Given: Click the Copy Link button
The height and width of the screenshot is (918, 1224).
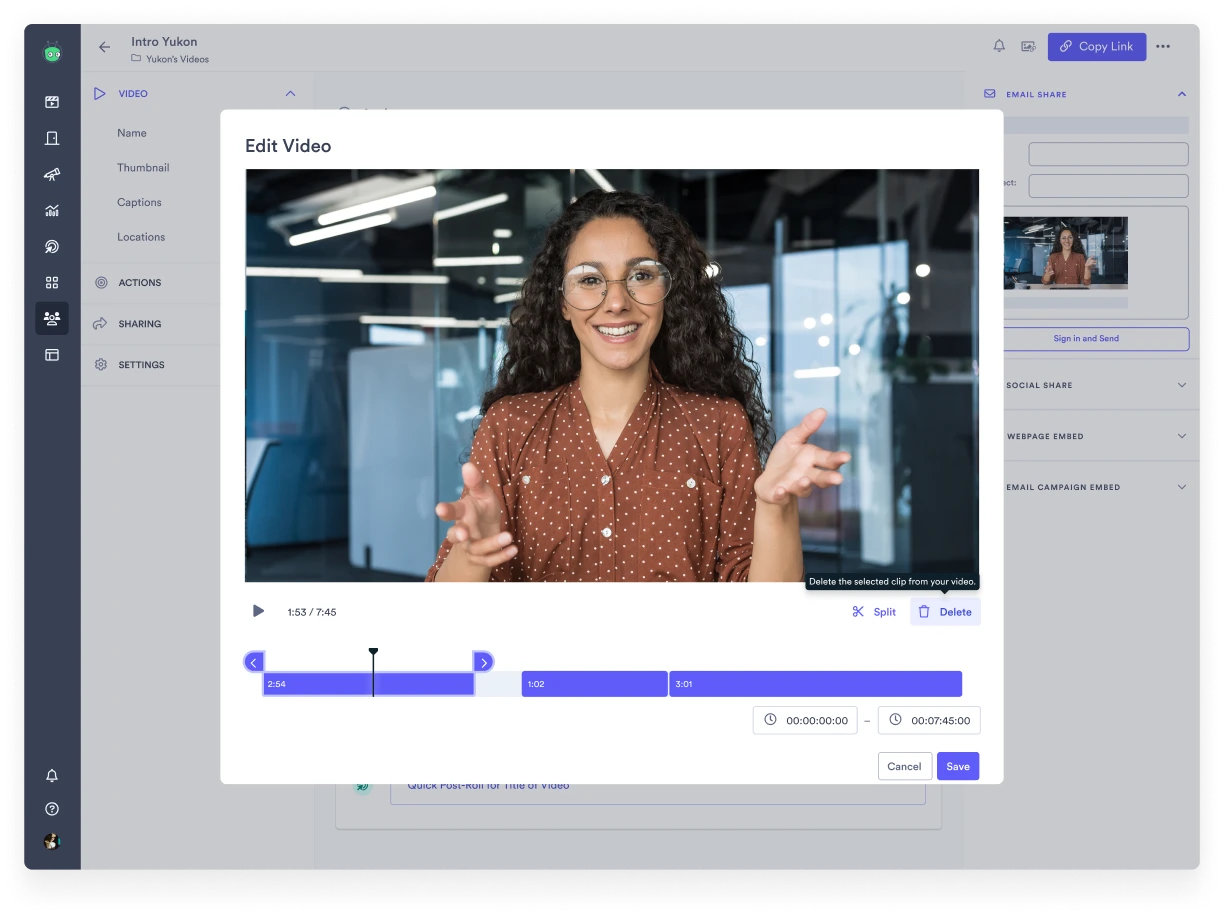Looking at the screenshot, I should (x=1097, y=46).
